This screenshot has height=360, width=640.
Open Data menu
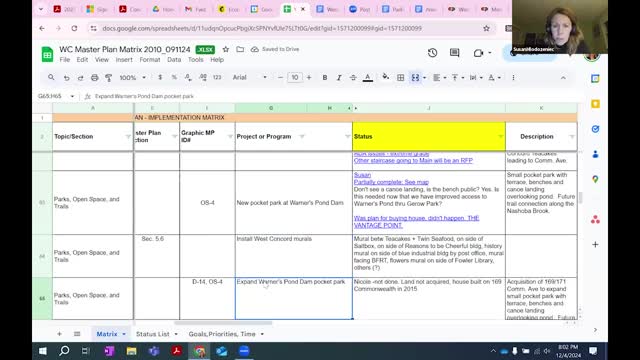pyautogui.click(x=174, y=60)
